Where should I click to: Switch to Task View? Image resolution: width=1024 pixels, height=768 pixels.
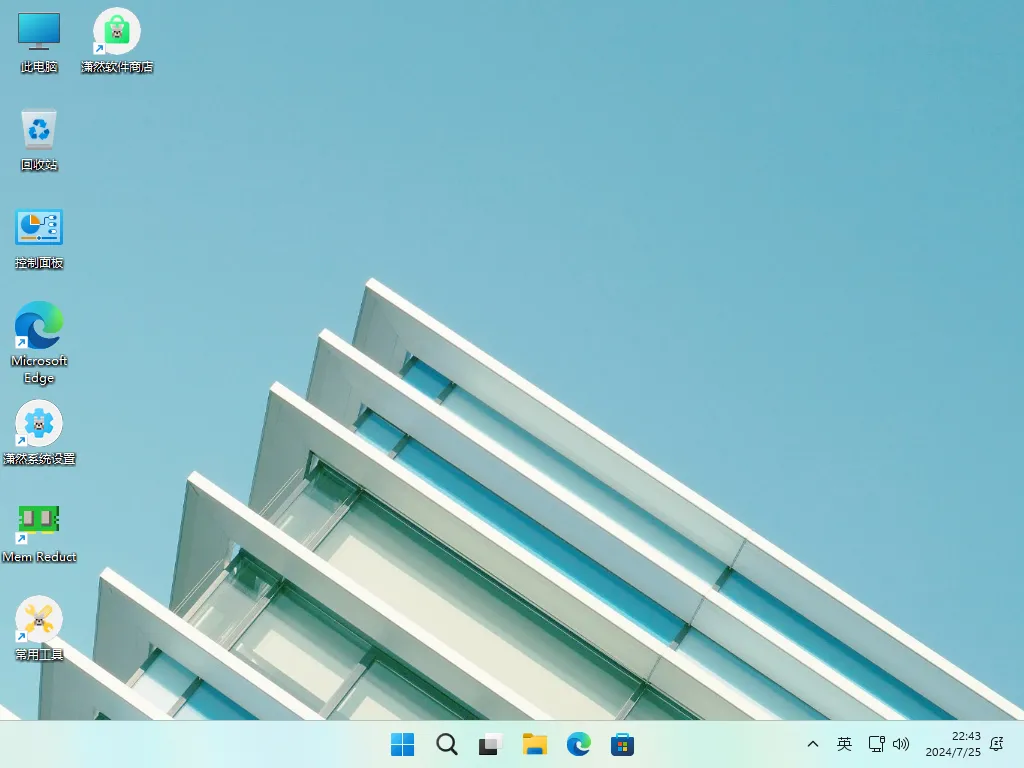pyautogui.click(x=489, y=744)
